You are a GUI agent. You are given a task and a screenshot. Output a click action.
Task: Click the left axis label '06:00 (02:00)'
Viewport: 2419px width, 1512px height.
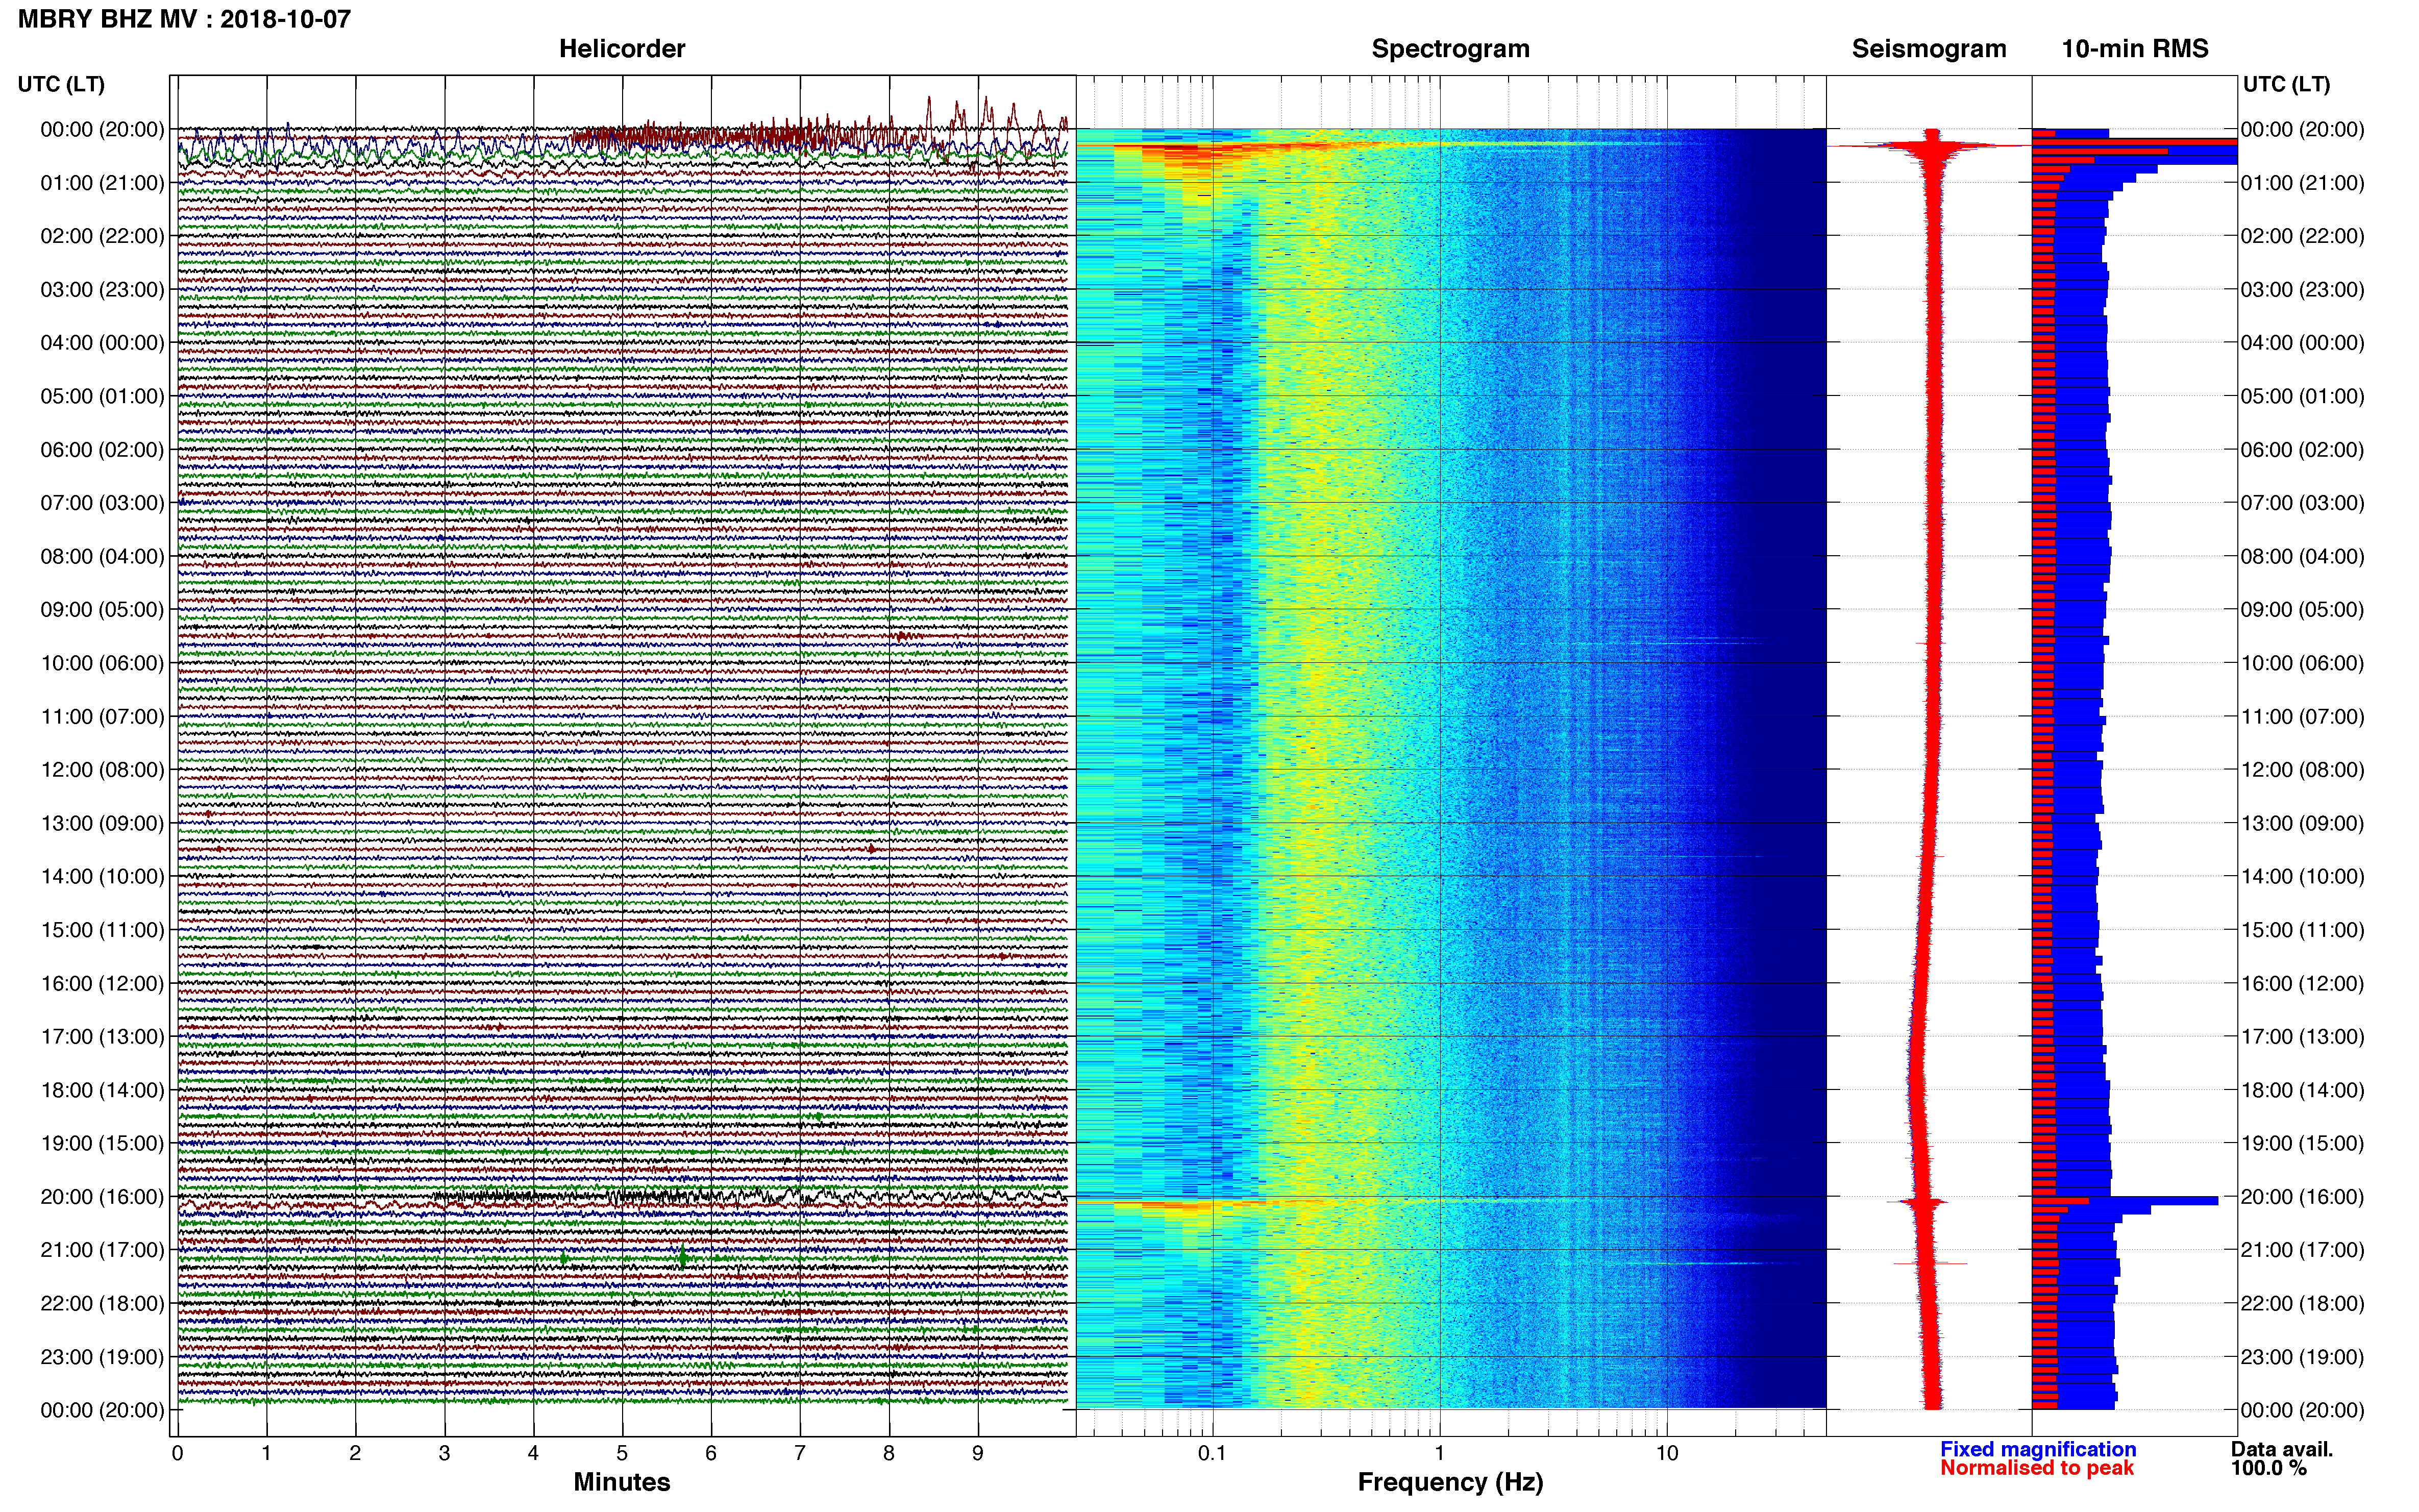click(x=102, y=450)
